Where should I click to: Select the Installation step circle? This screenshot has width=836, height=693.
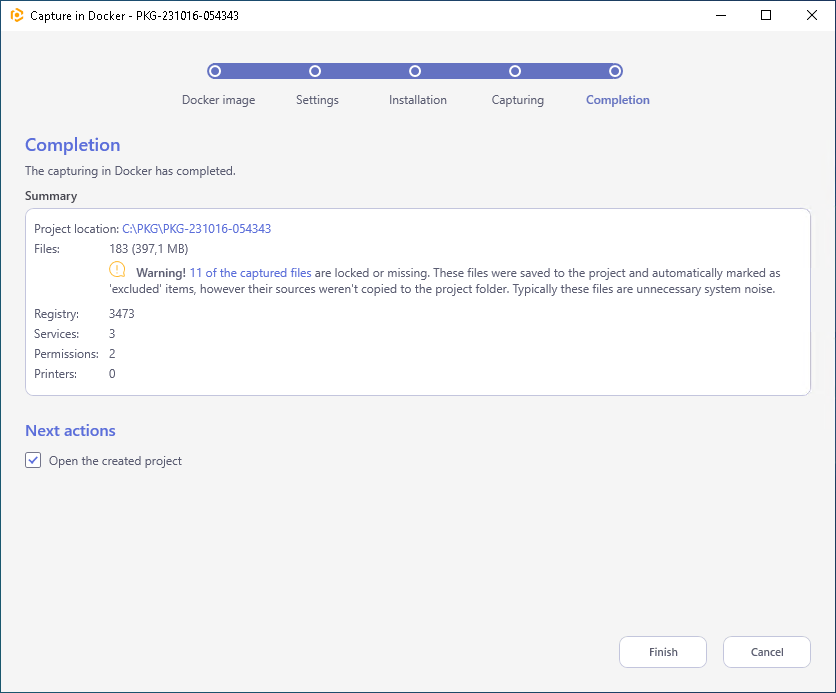[415, 71]
